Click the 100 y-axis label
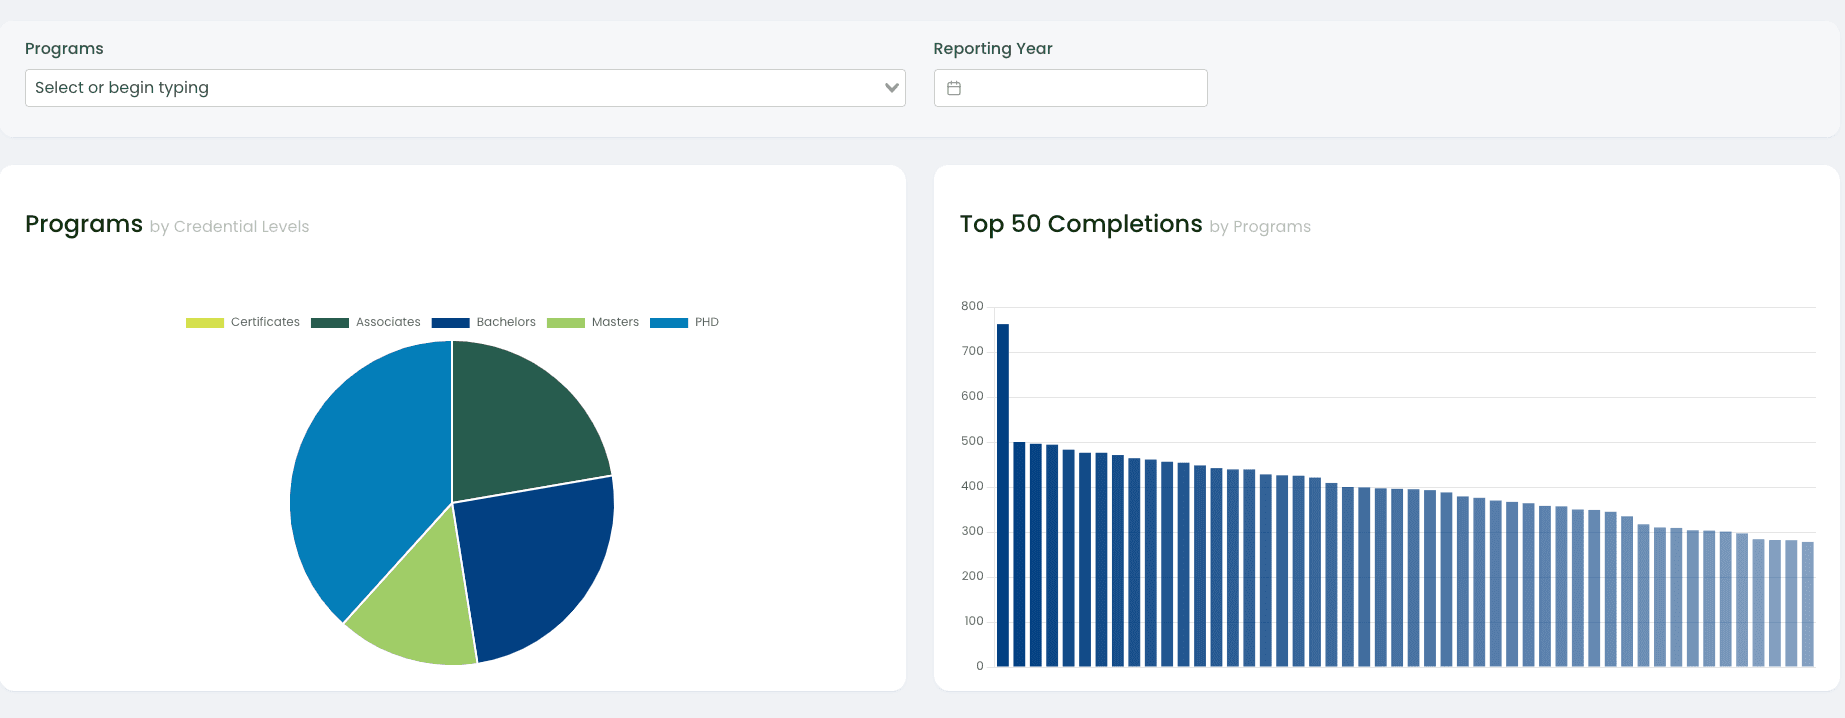Image resolution: width=1845 pixels, height=718 pixels. pos(974,621)
